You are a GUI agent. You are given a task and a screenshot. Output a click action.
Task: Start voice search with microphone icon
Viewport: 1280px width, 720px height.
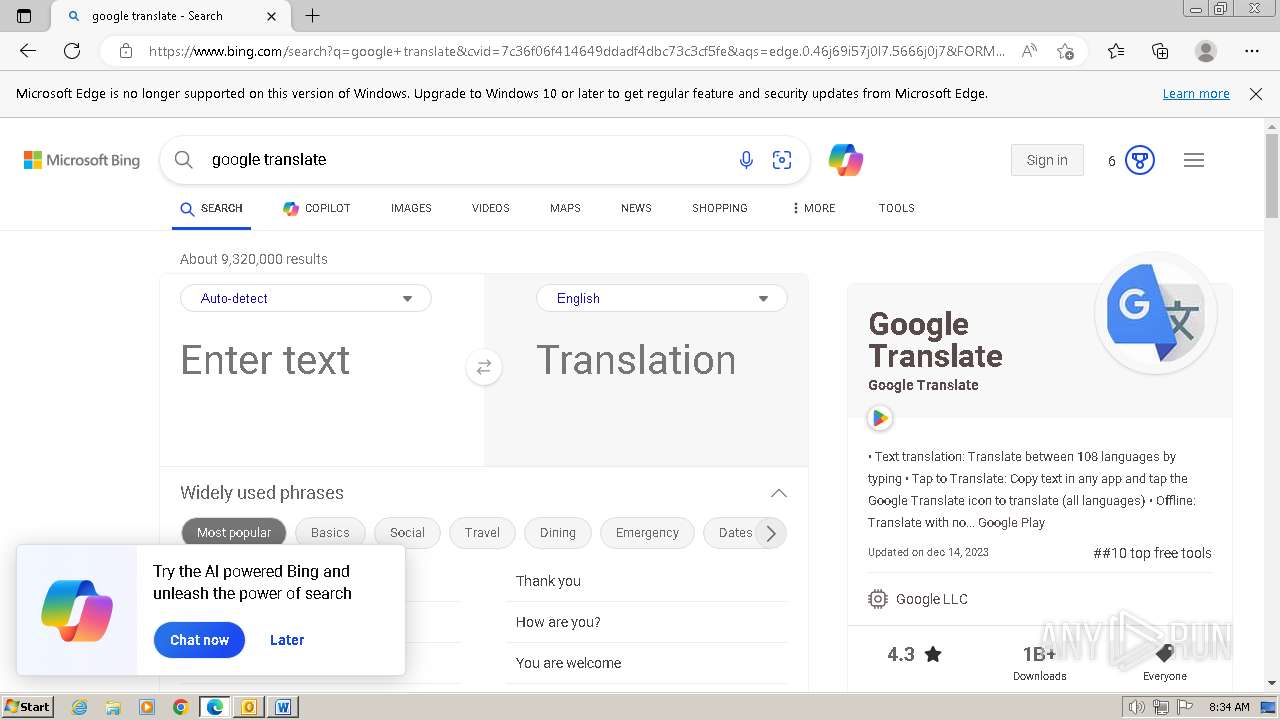tap(746, 160)
